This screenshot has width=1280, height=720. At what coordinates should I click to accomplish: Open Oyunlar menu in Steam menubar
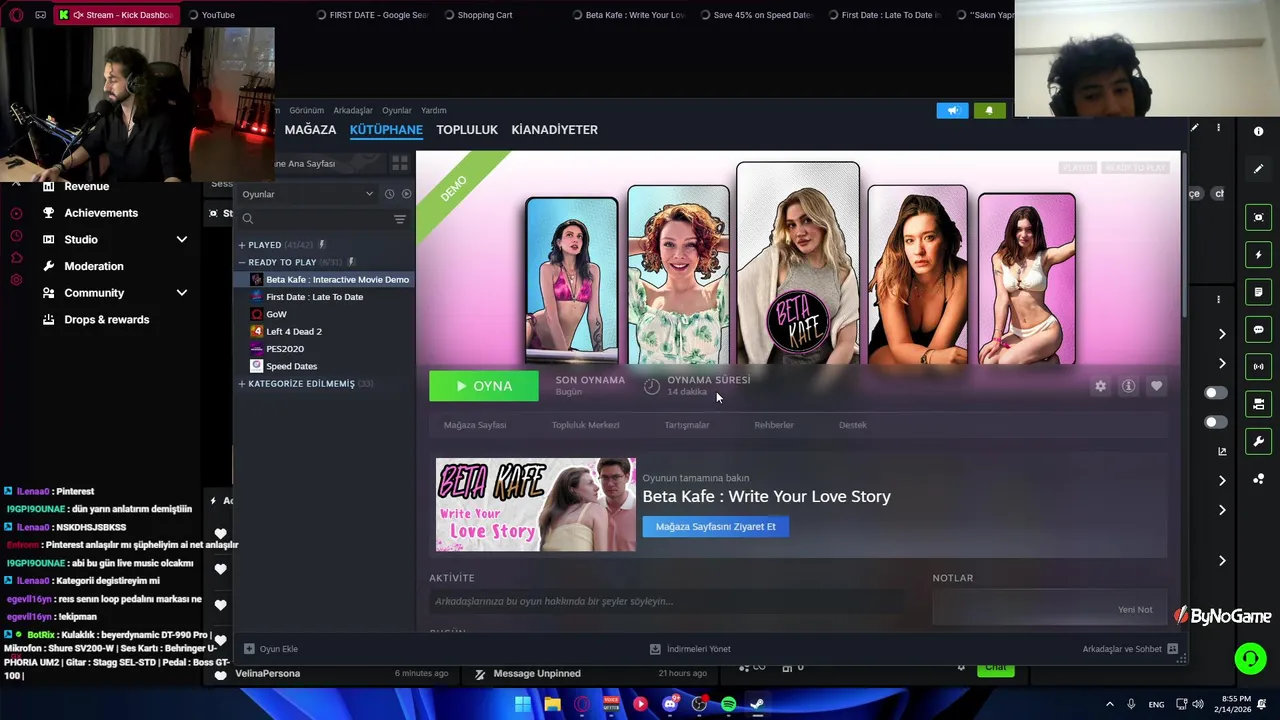pyautogui.click(x=397, y=110)
